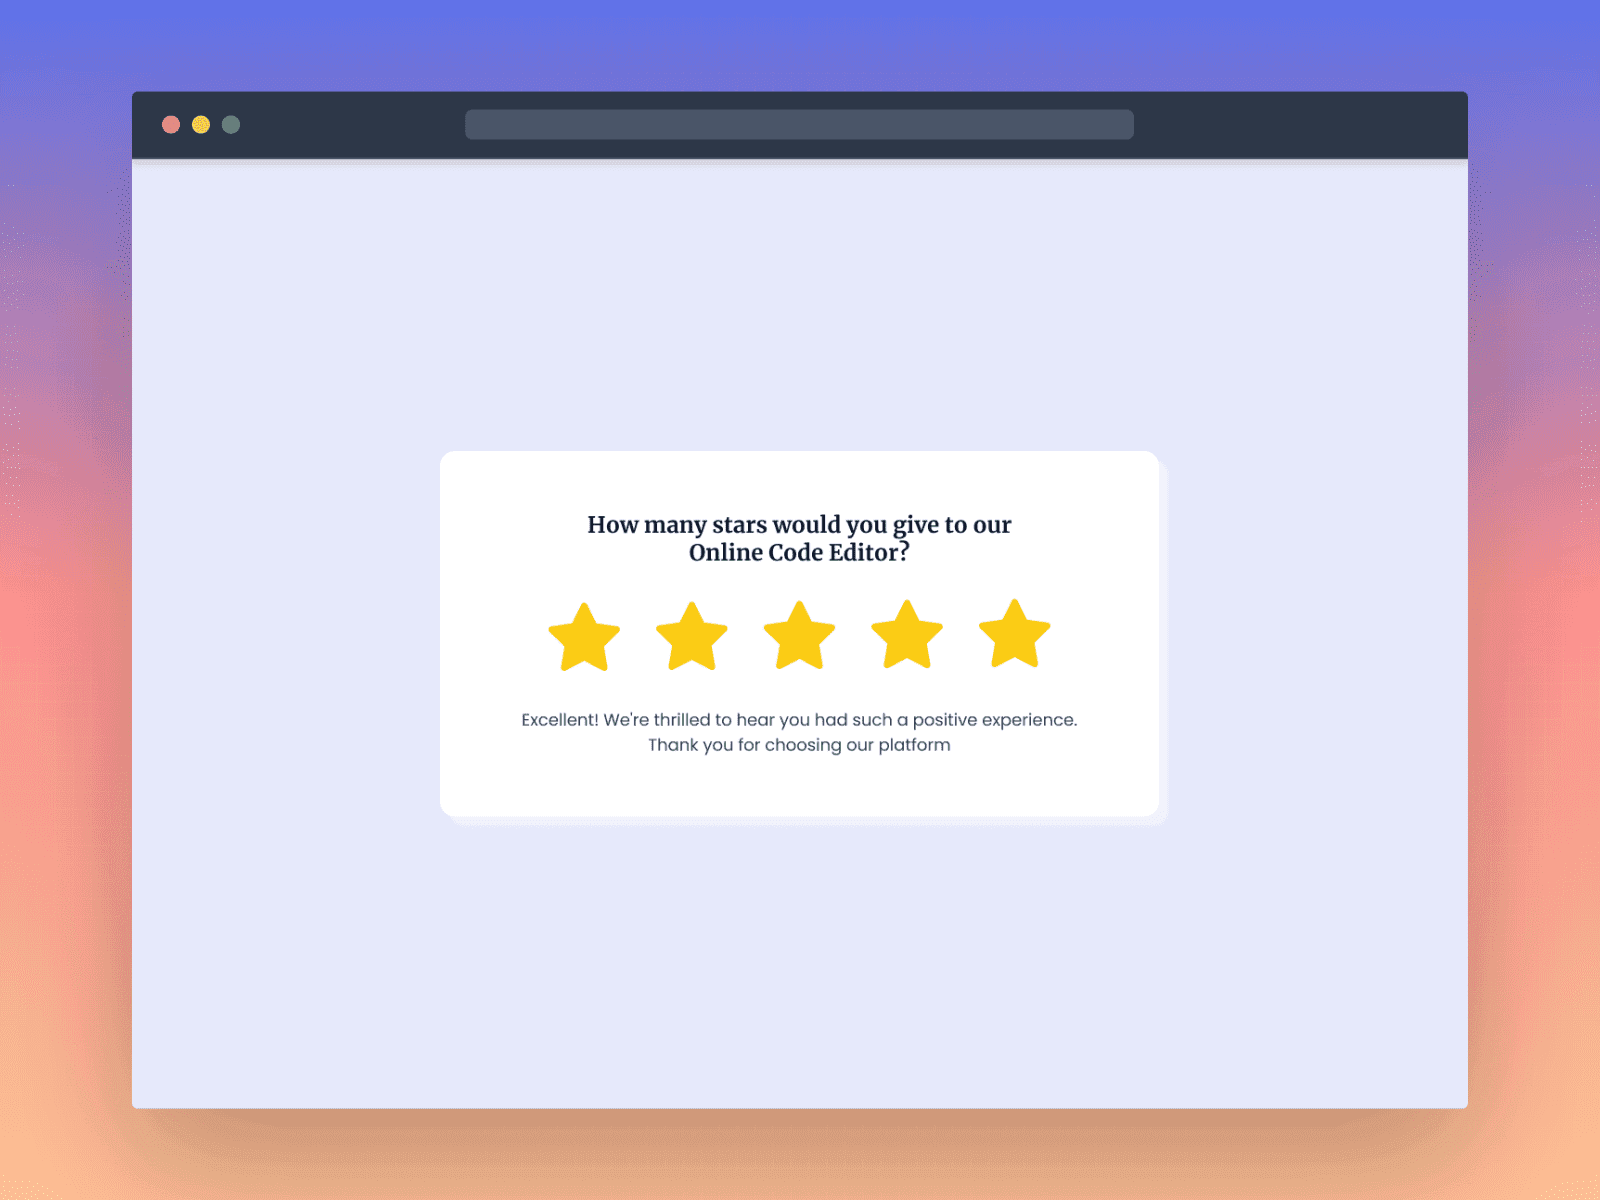
Task: Click lavender page area above the rating card
Action: point(800,300)
